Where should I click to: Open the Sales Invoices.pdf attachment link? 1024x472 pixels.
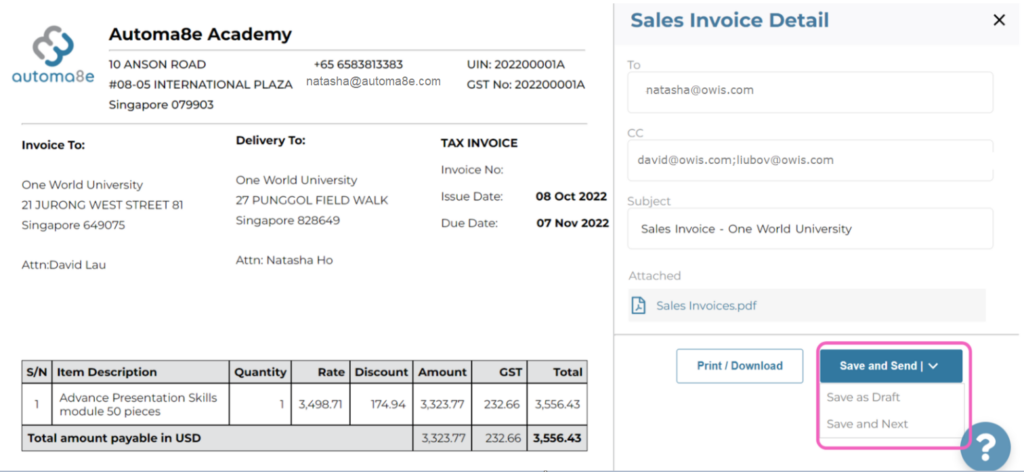706,306
